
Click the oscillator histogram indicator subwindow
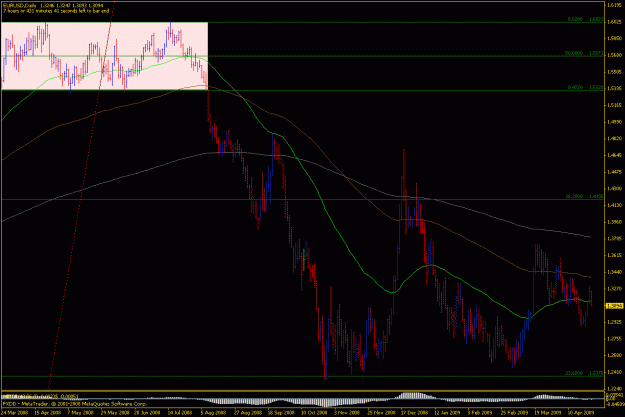click(x=303, y=399)
